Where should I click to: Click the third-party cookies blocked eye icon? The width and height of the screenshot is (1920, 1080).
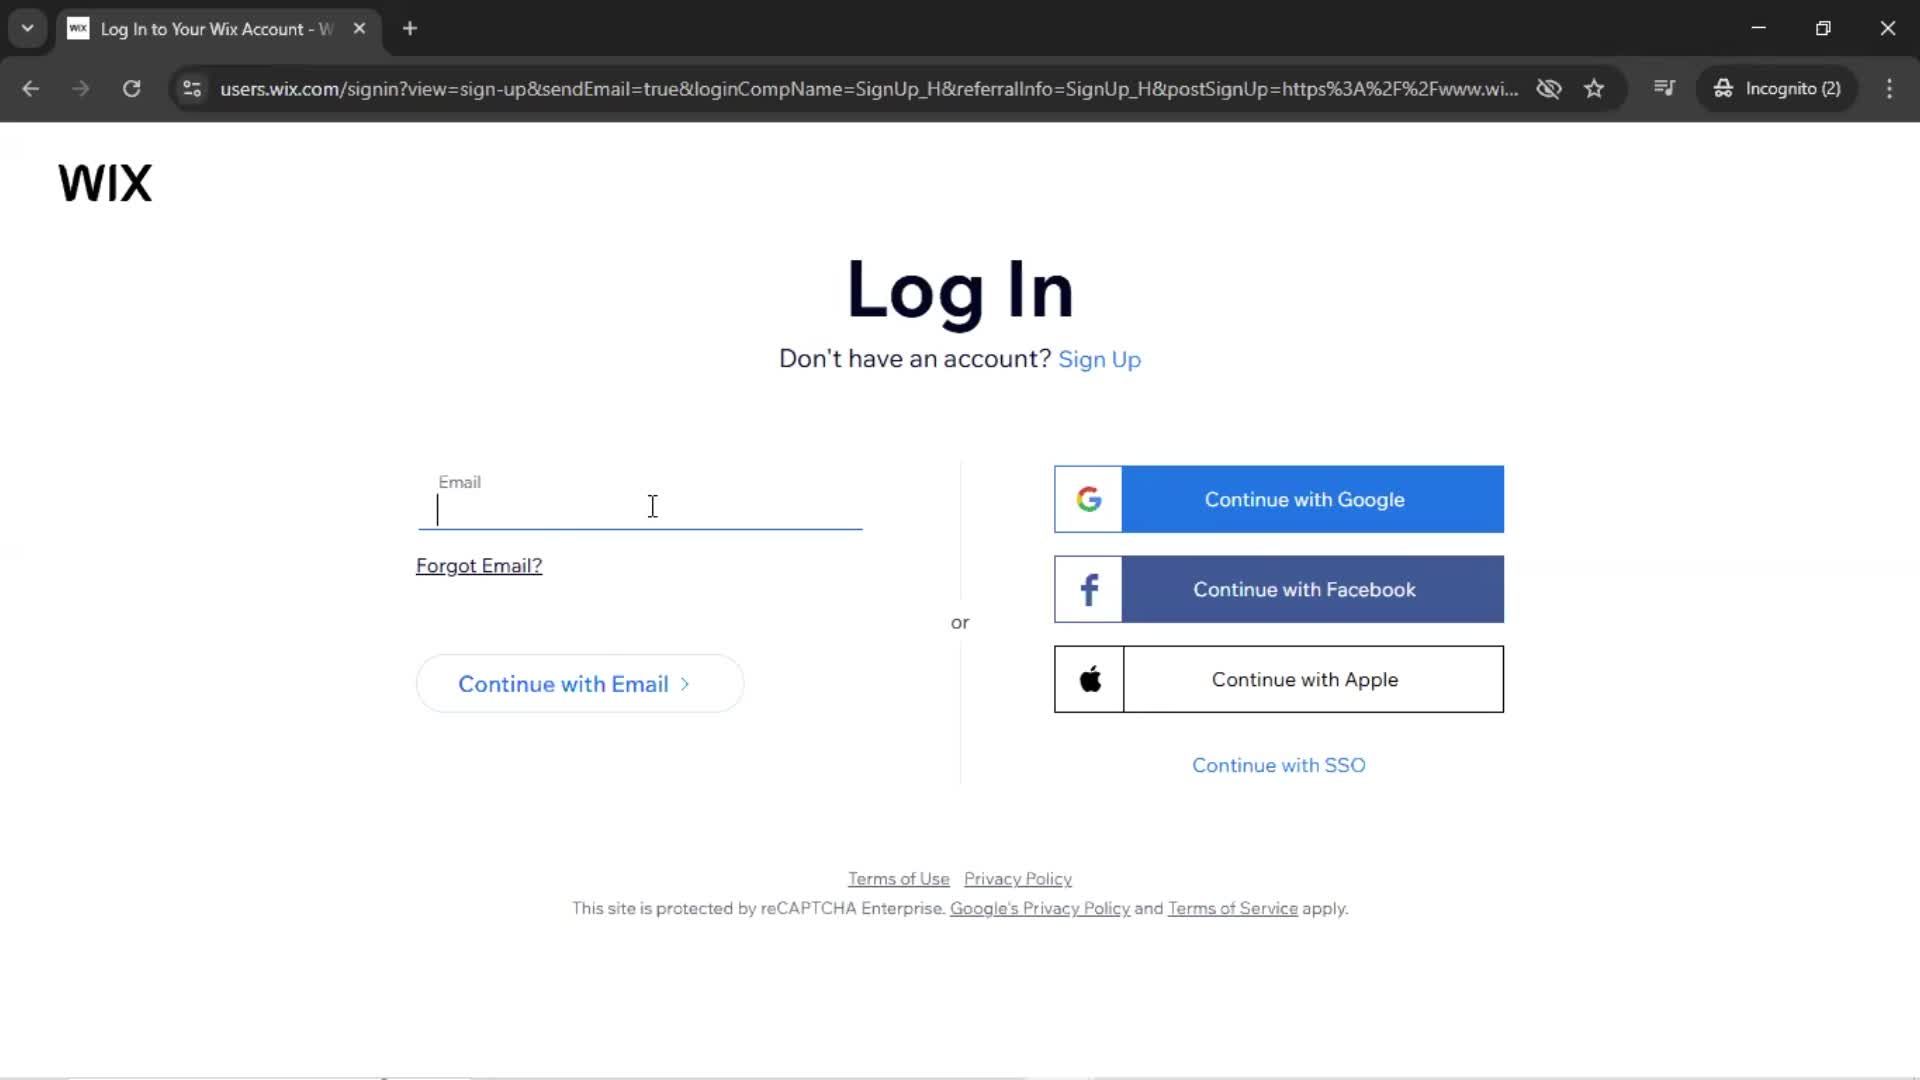pos(1548,89)
